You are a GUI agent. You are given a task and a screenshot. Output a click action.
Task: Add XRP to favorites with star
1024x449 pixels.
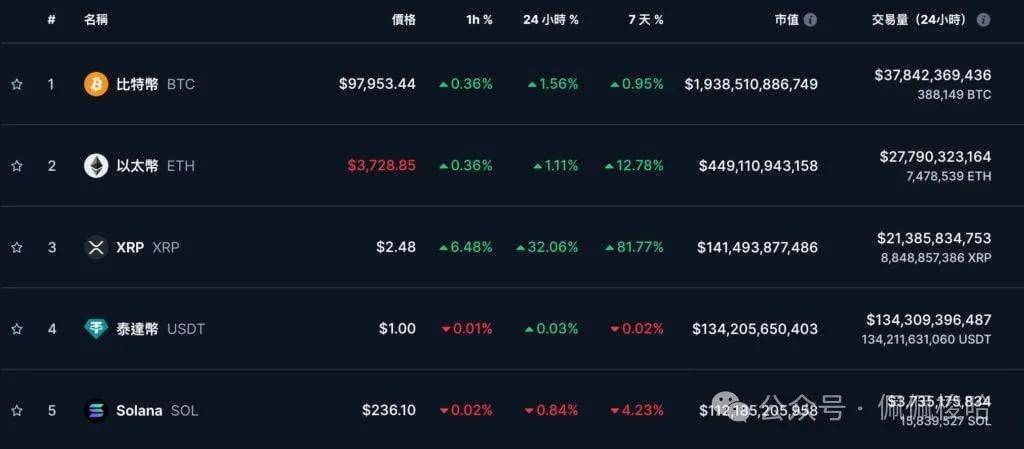coord(17,247)
